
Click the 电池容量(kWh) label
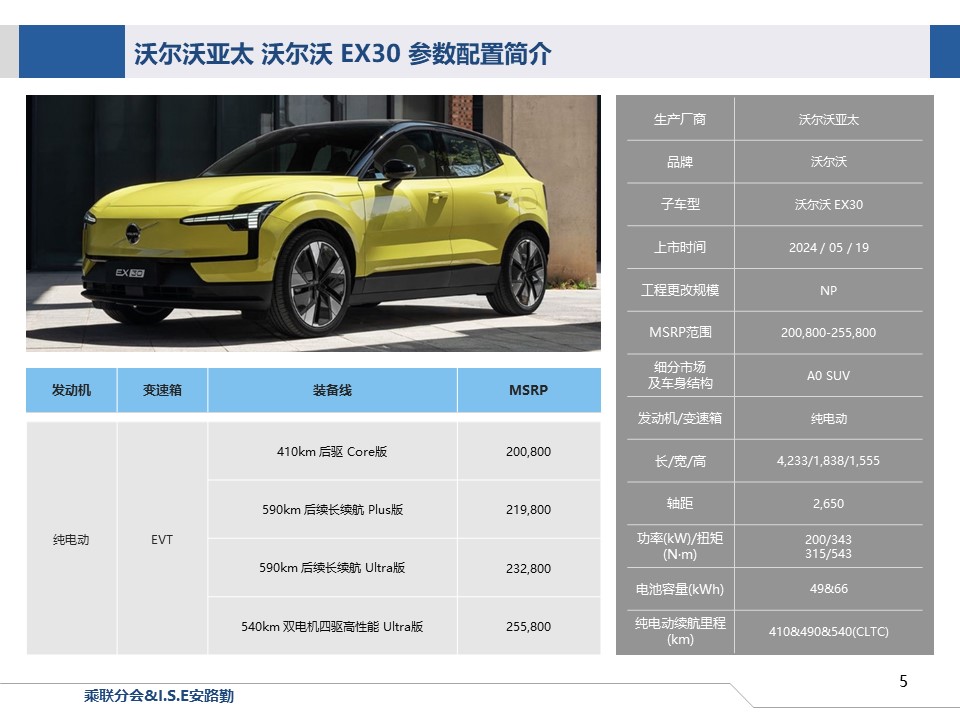pyautogui.click(x=680, y=589)
